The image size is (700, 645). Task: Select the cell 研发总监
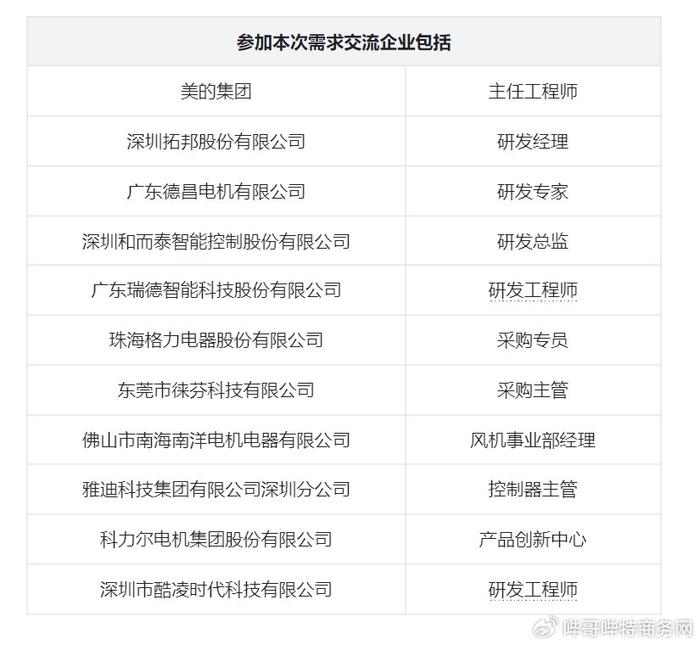pos(533,241)
